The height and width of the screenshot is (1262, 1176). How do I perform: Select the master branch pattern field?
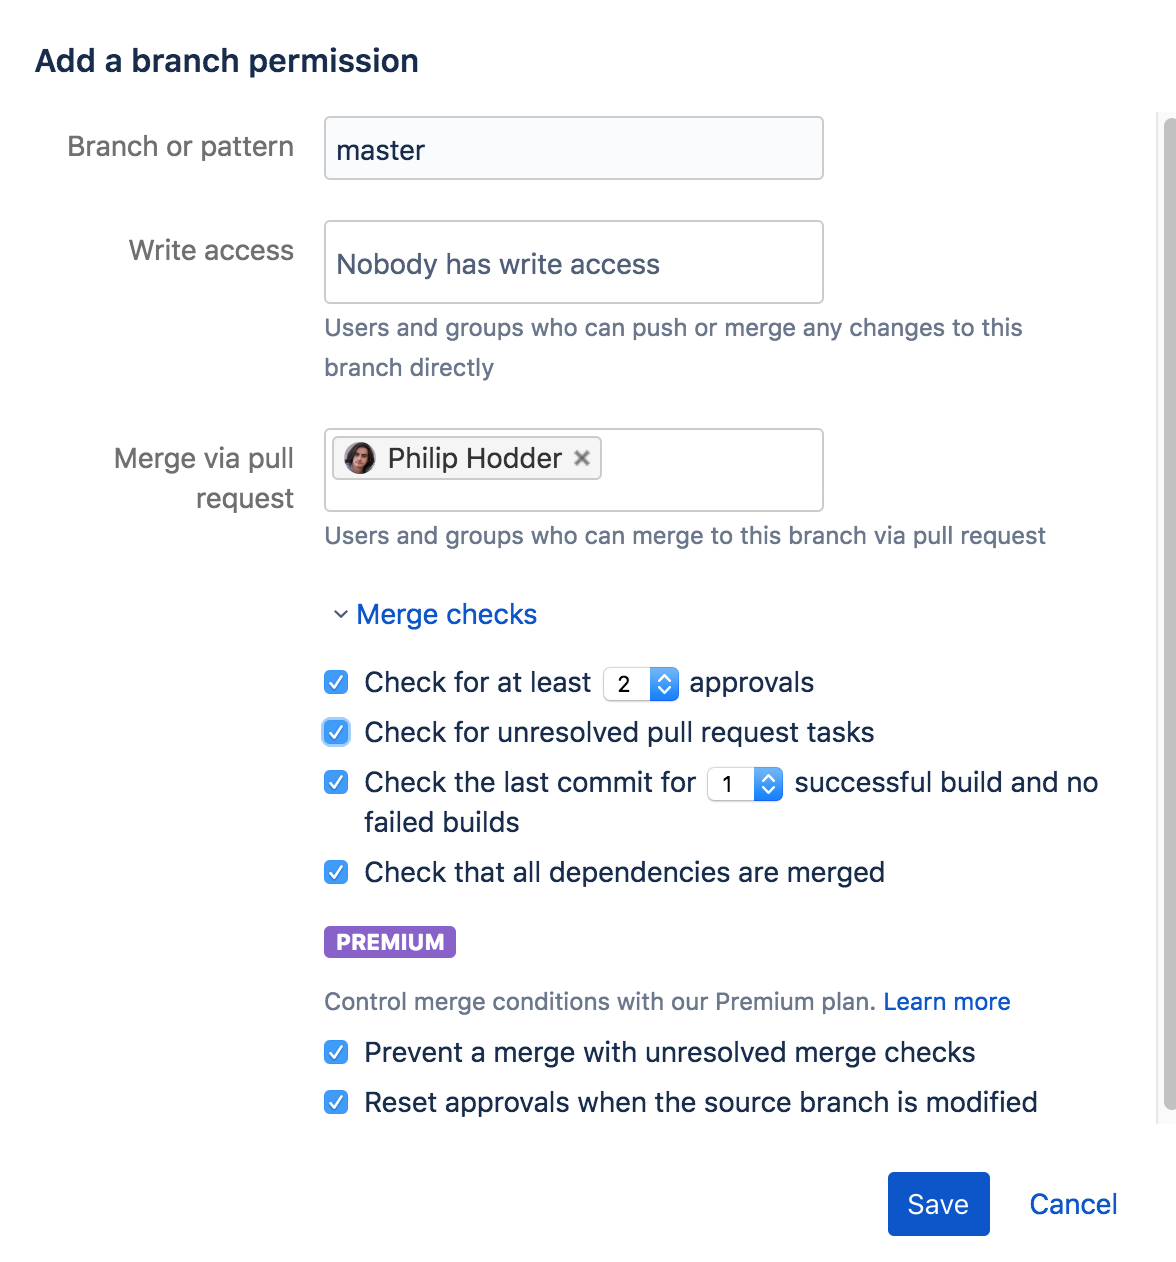(573, 148)
